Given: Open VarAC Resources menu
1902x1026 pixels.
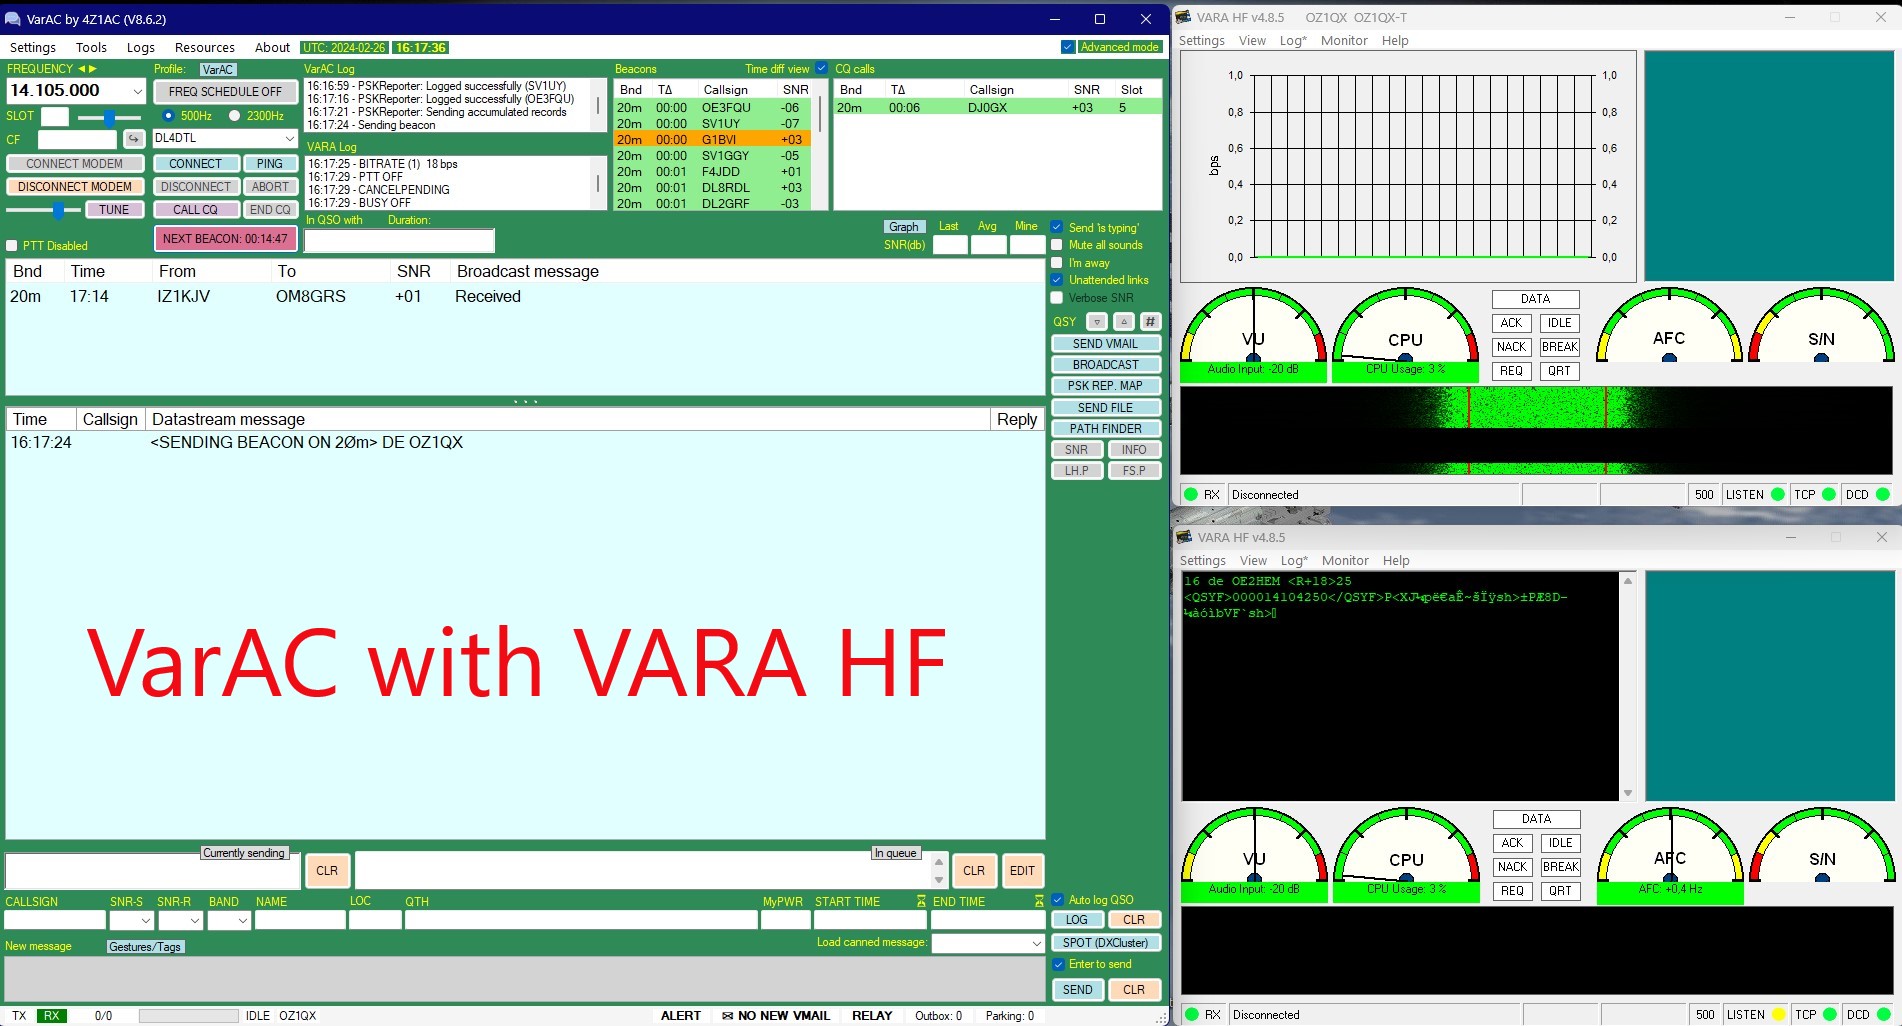Looking at the screenshot, I should [x=205, y=47].
